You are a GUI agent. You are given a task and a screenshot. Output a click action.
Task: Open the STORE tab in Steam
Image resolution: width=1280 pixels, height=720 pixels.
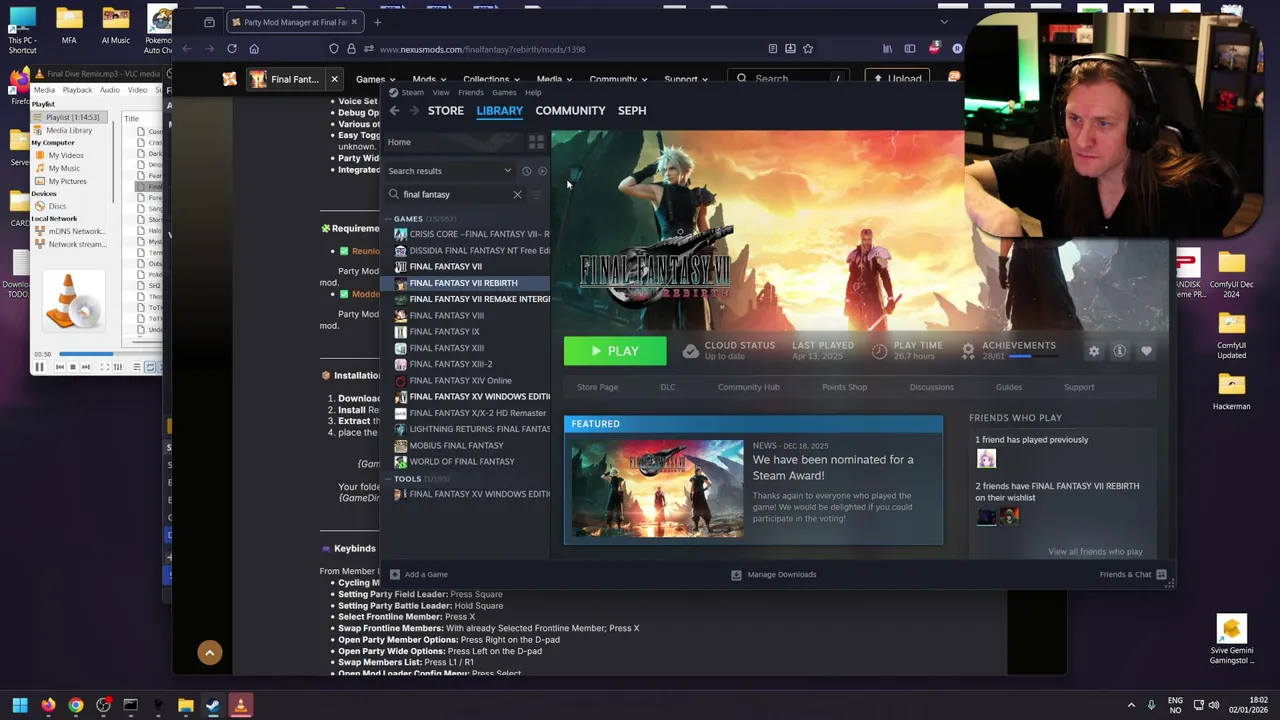click(x=446, y=111)
